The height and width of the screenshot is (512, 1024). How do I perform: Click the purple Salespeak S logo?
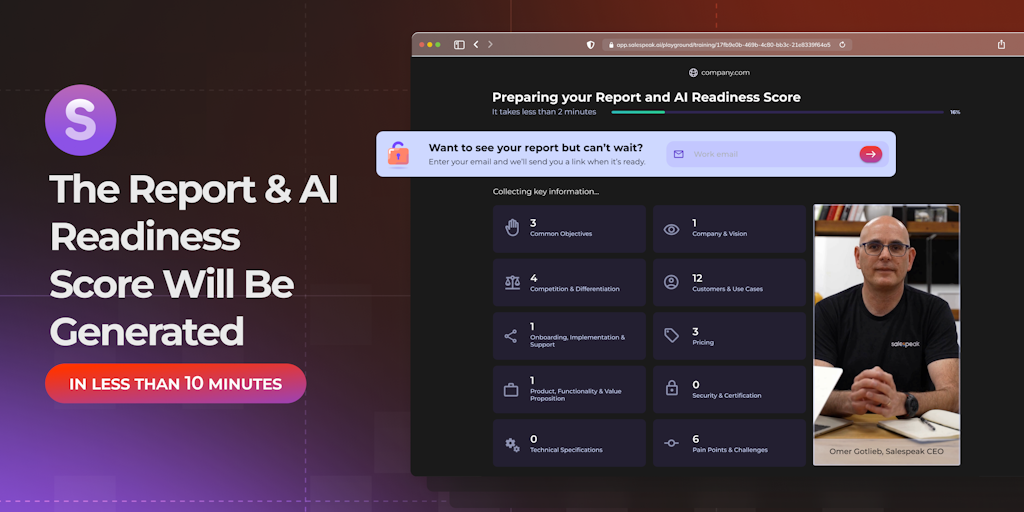[80, 120]
